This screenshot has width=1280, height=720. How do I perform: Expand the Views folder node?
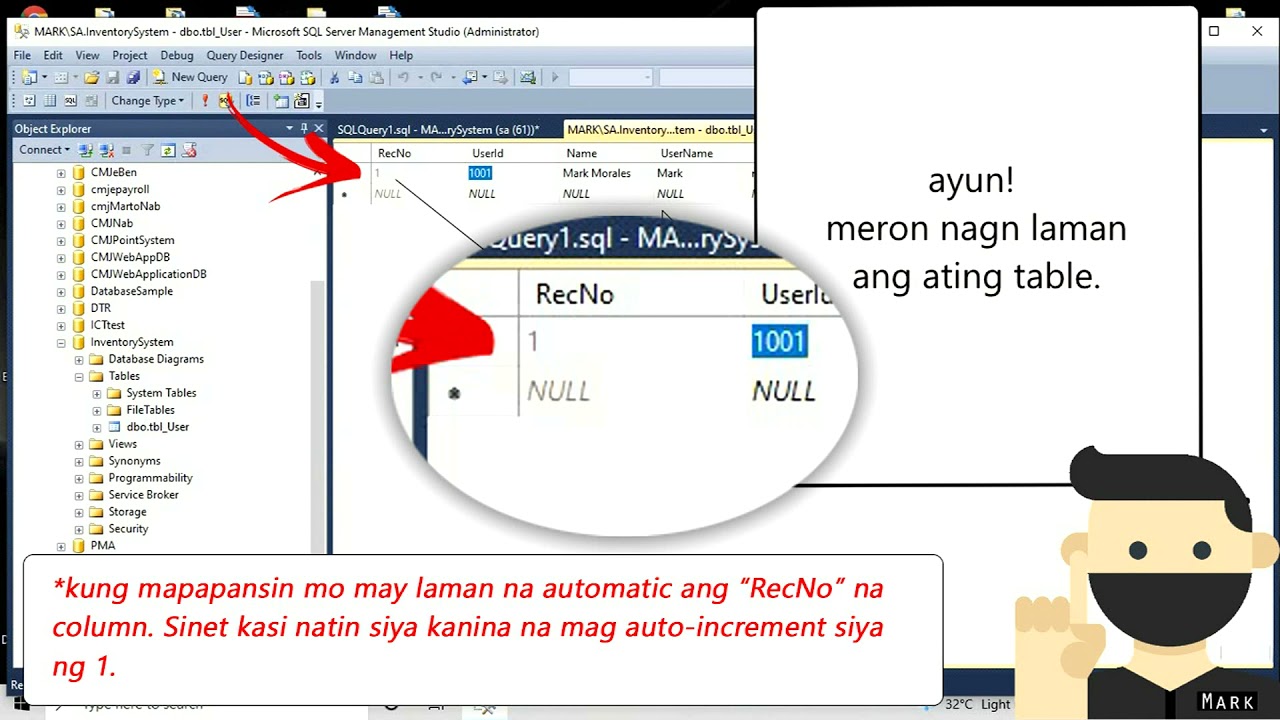click(x=79, y=444)
